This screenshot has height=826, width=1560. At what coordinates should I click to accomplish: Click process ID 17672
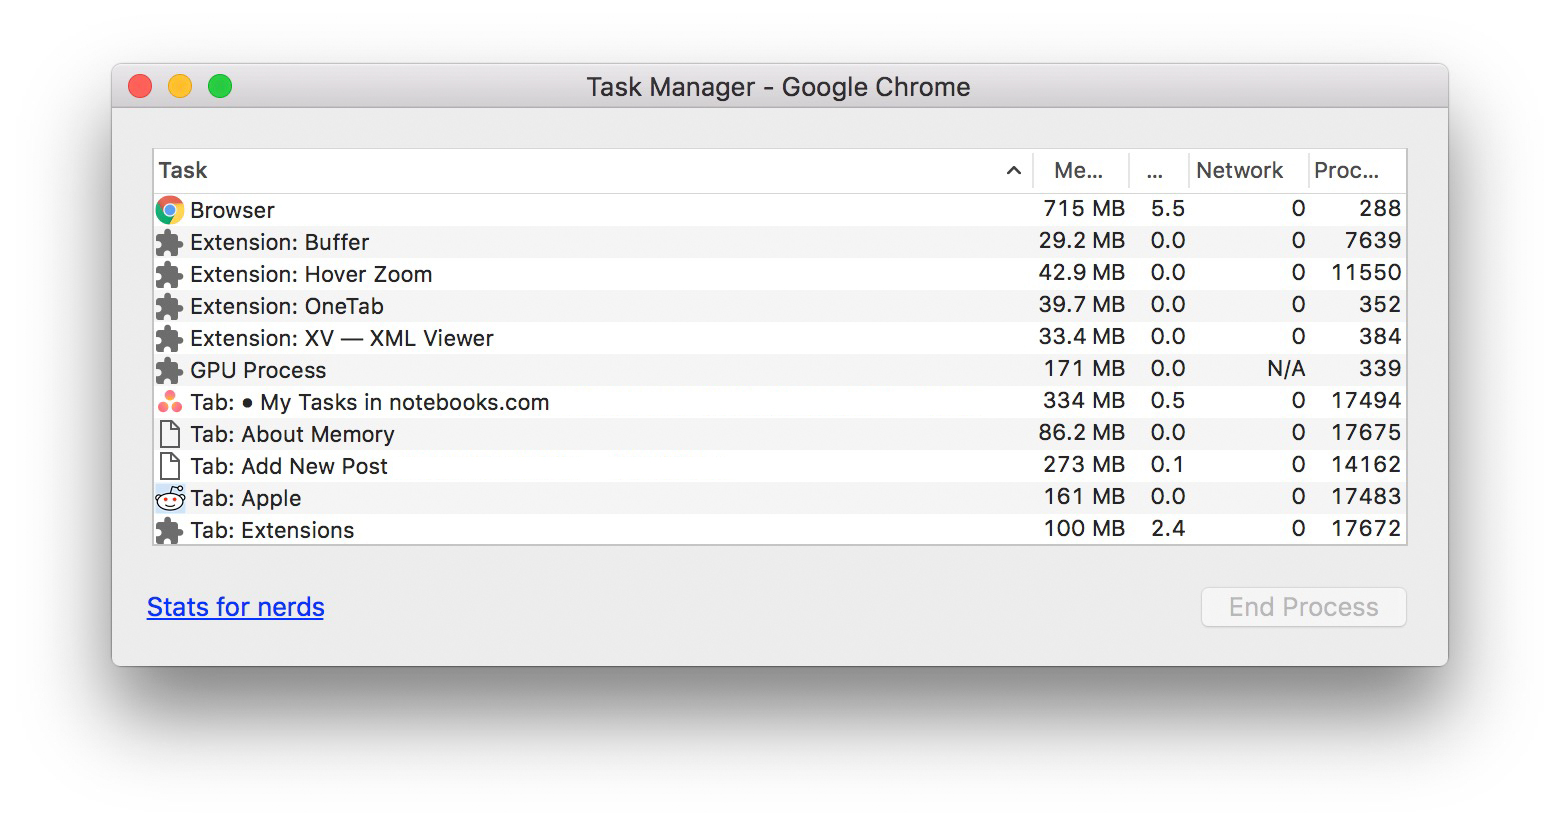click(x=1366, y=528)
